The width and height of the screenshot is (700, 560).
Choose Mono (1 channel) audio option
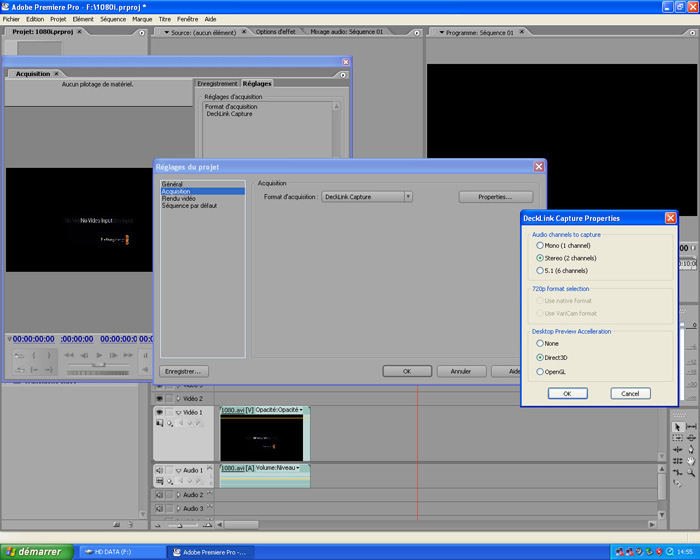pos(541,245)
